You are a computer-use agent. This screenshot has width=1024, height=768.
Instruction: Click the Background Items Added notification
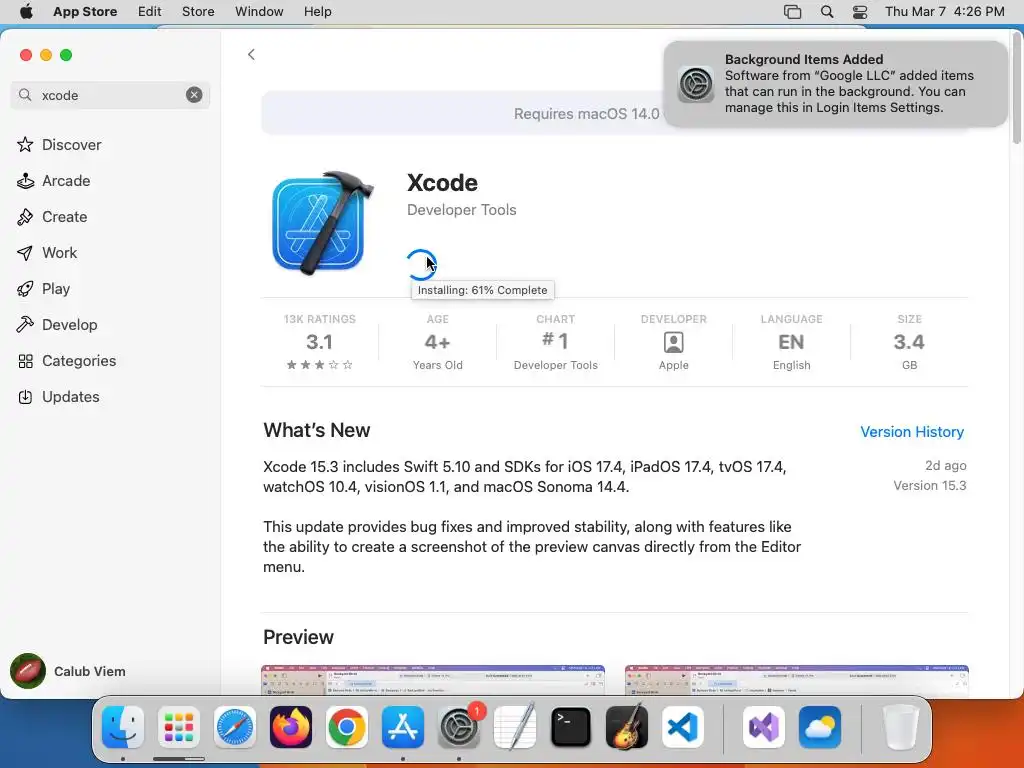click(835, 84)
